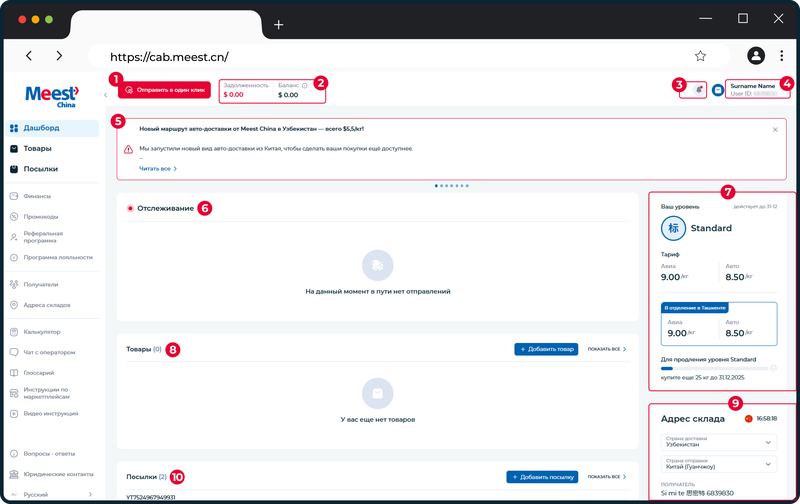The width and height of the screenshot is (800, 504).
Task: Click the Задолженность $ 0.00 value
Action: coord(233,95)
